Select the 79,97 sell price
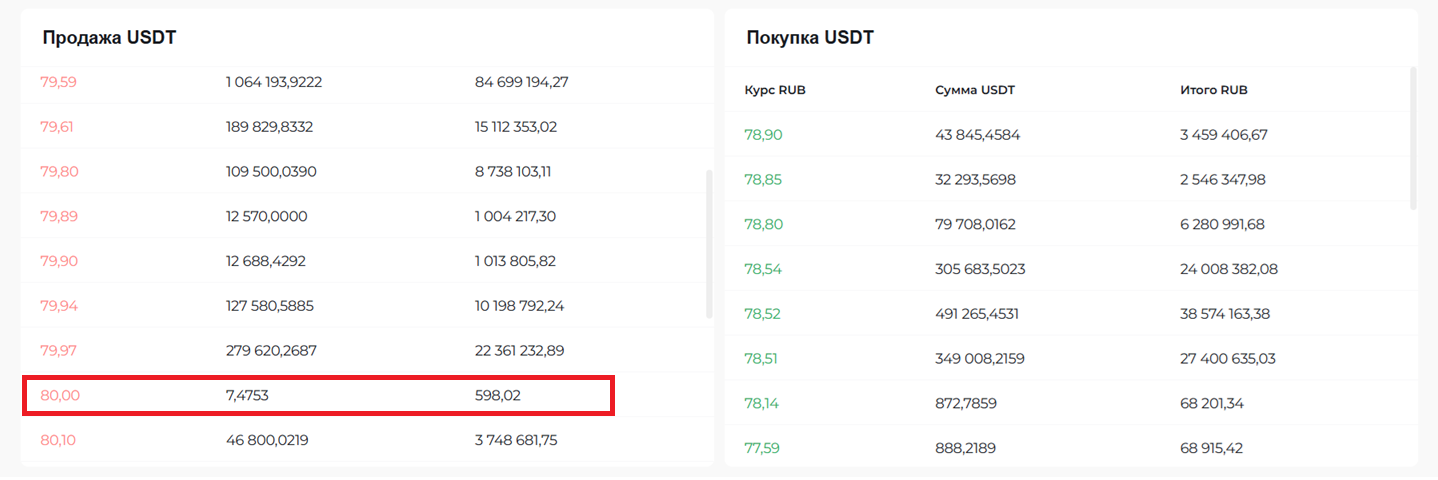The width and height of the screenshot is (1438, 480). tap(59, 350)
